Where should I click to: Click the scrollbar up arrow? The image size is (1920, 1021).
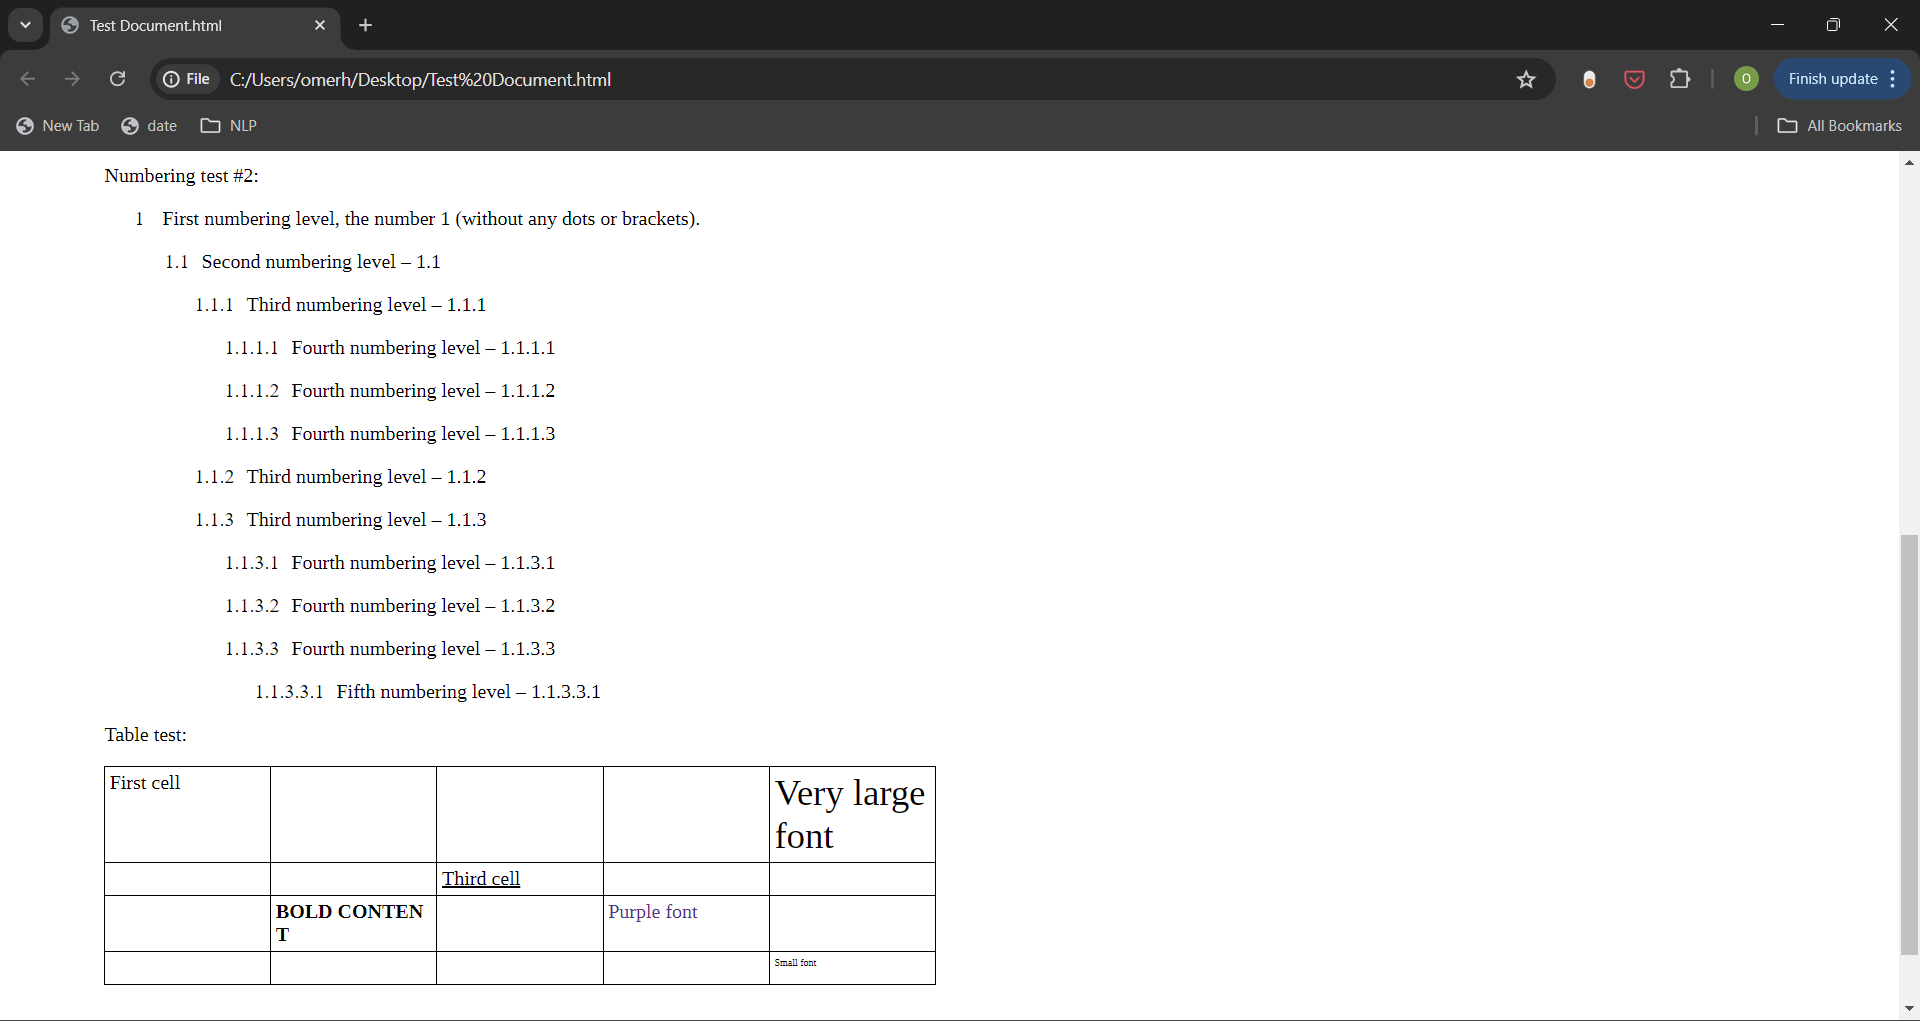pos(1910,162)
